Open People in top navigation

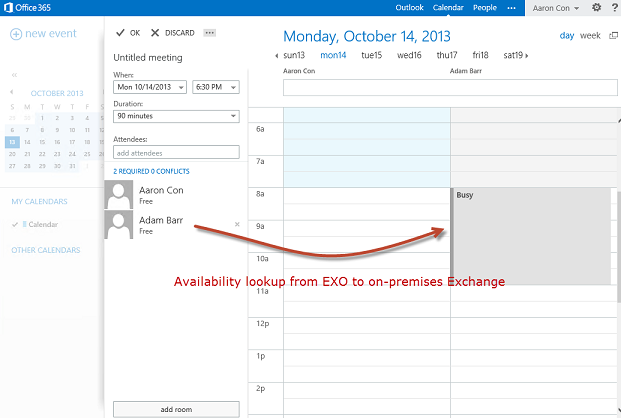click(485, 8)
